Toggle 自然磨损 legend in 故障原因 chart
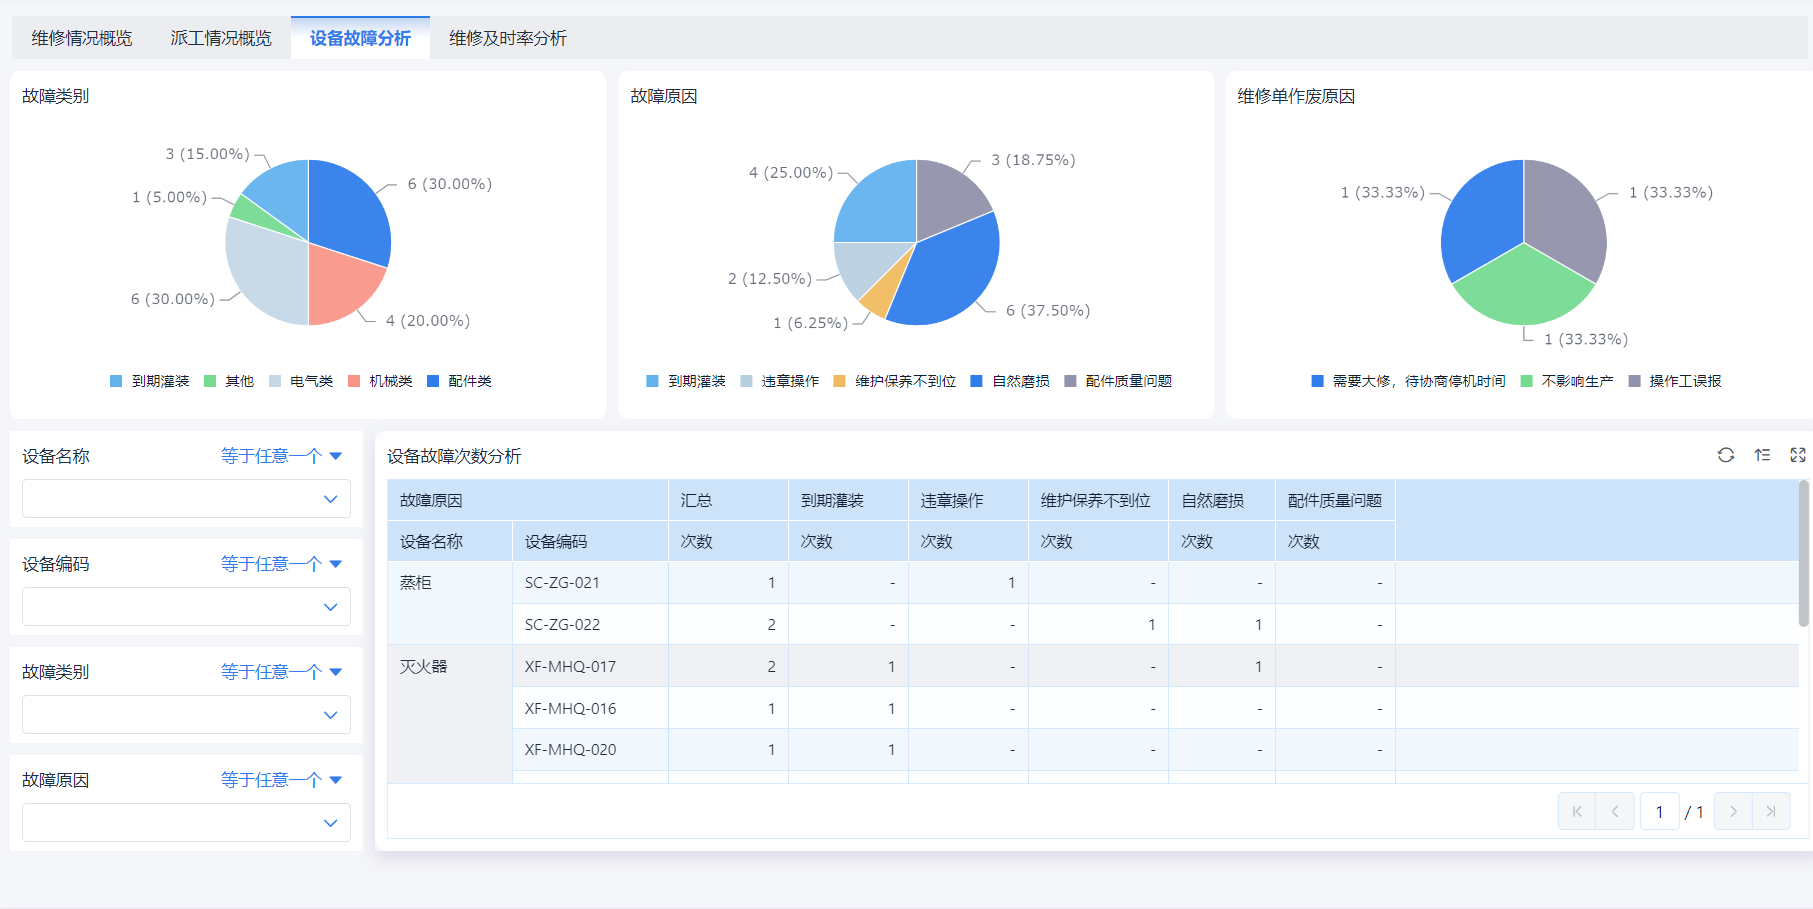This screenshot has height=909, width=1813. (x=1010, y=381)
